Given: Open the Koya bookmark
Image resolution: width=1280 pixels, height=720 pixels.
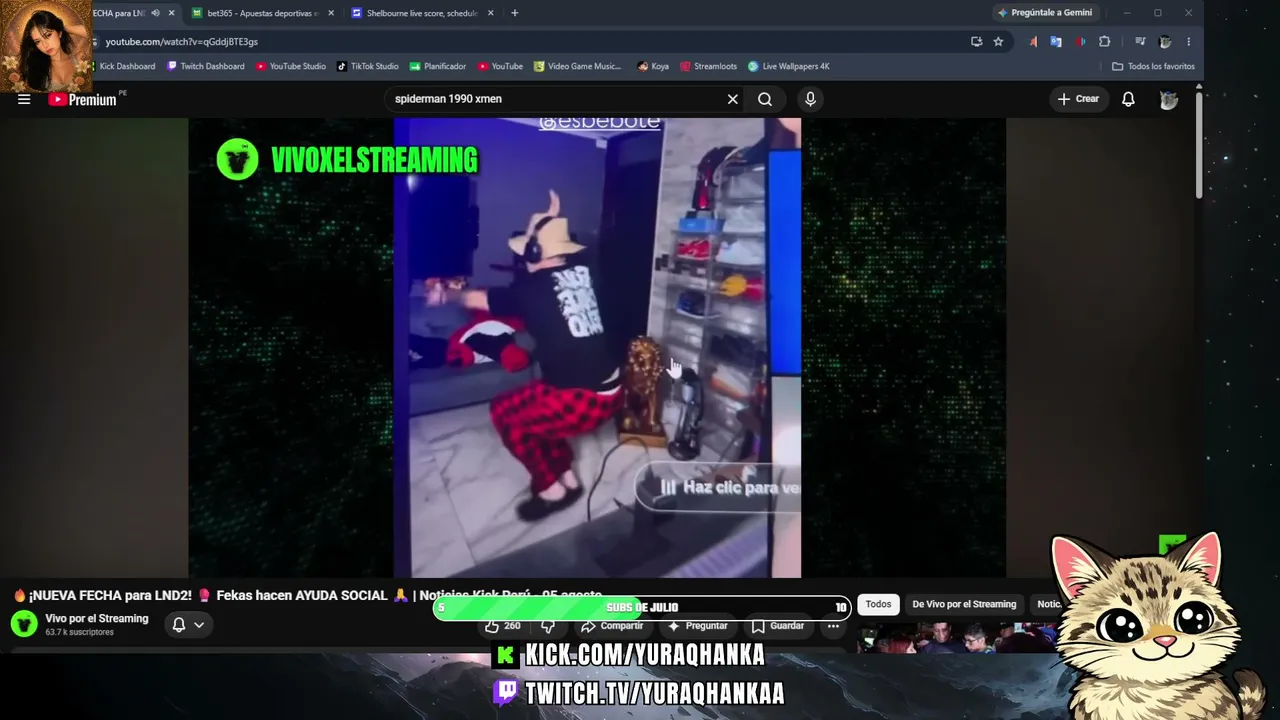Looking at the screenshot, I should pos(653,67).
